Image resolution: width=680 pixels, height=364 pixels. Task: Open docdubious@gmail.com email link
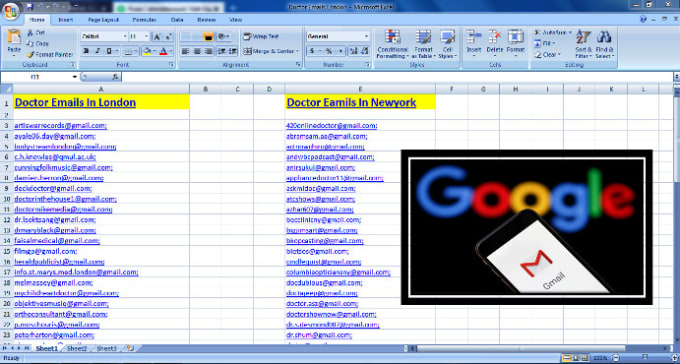tap(324, 282)
